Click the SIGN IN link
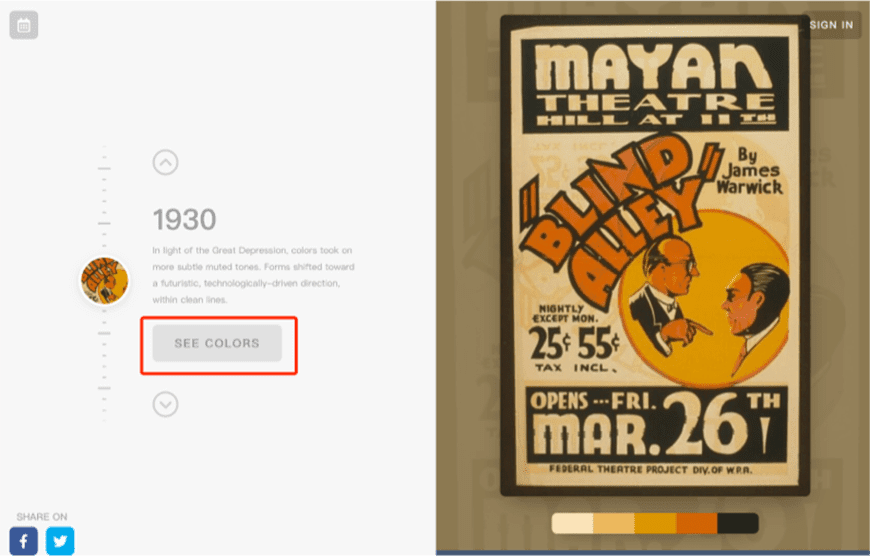Viewport: 870px width, 556px height. (x=831, y=25)
